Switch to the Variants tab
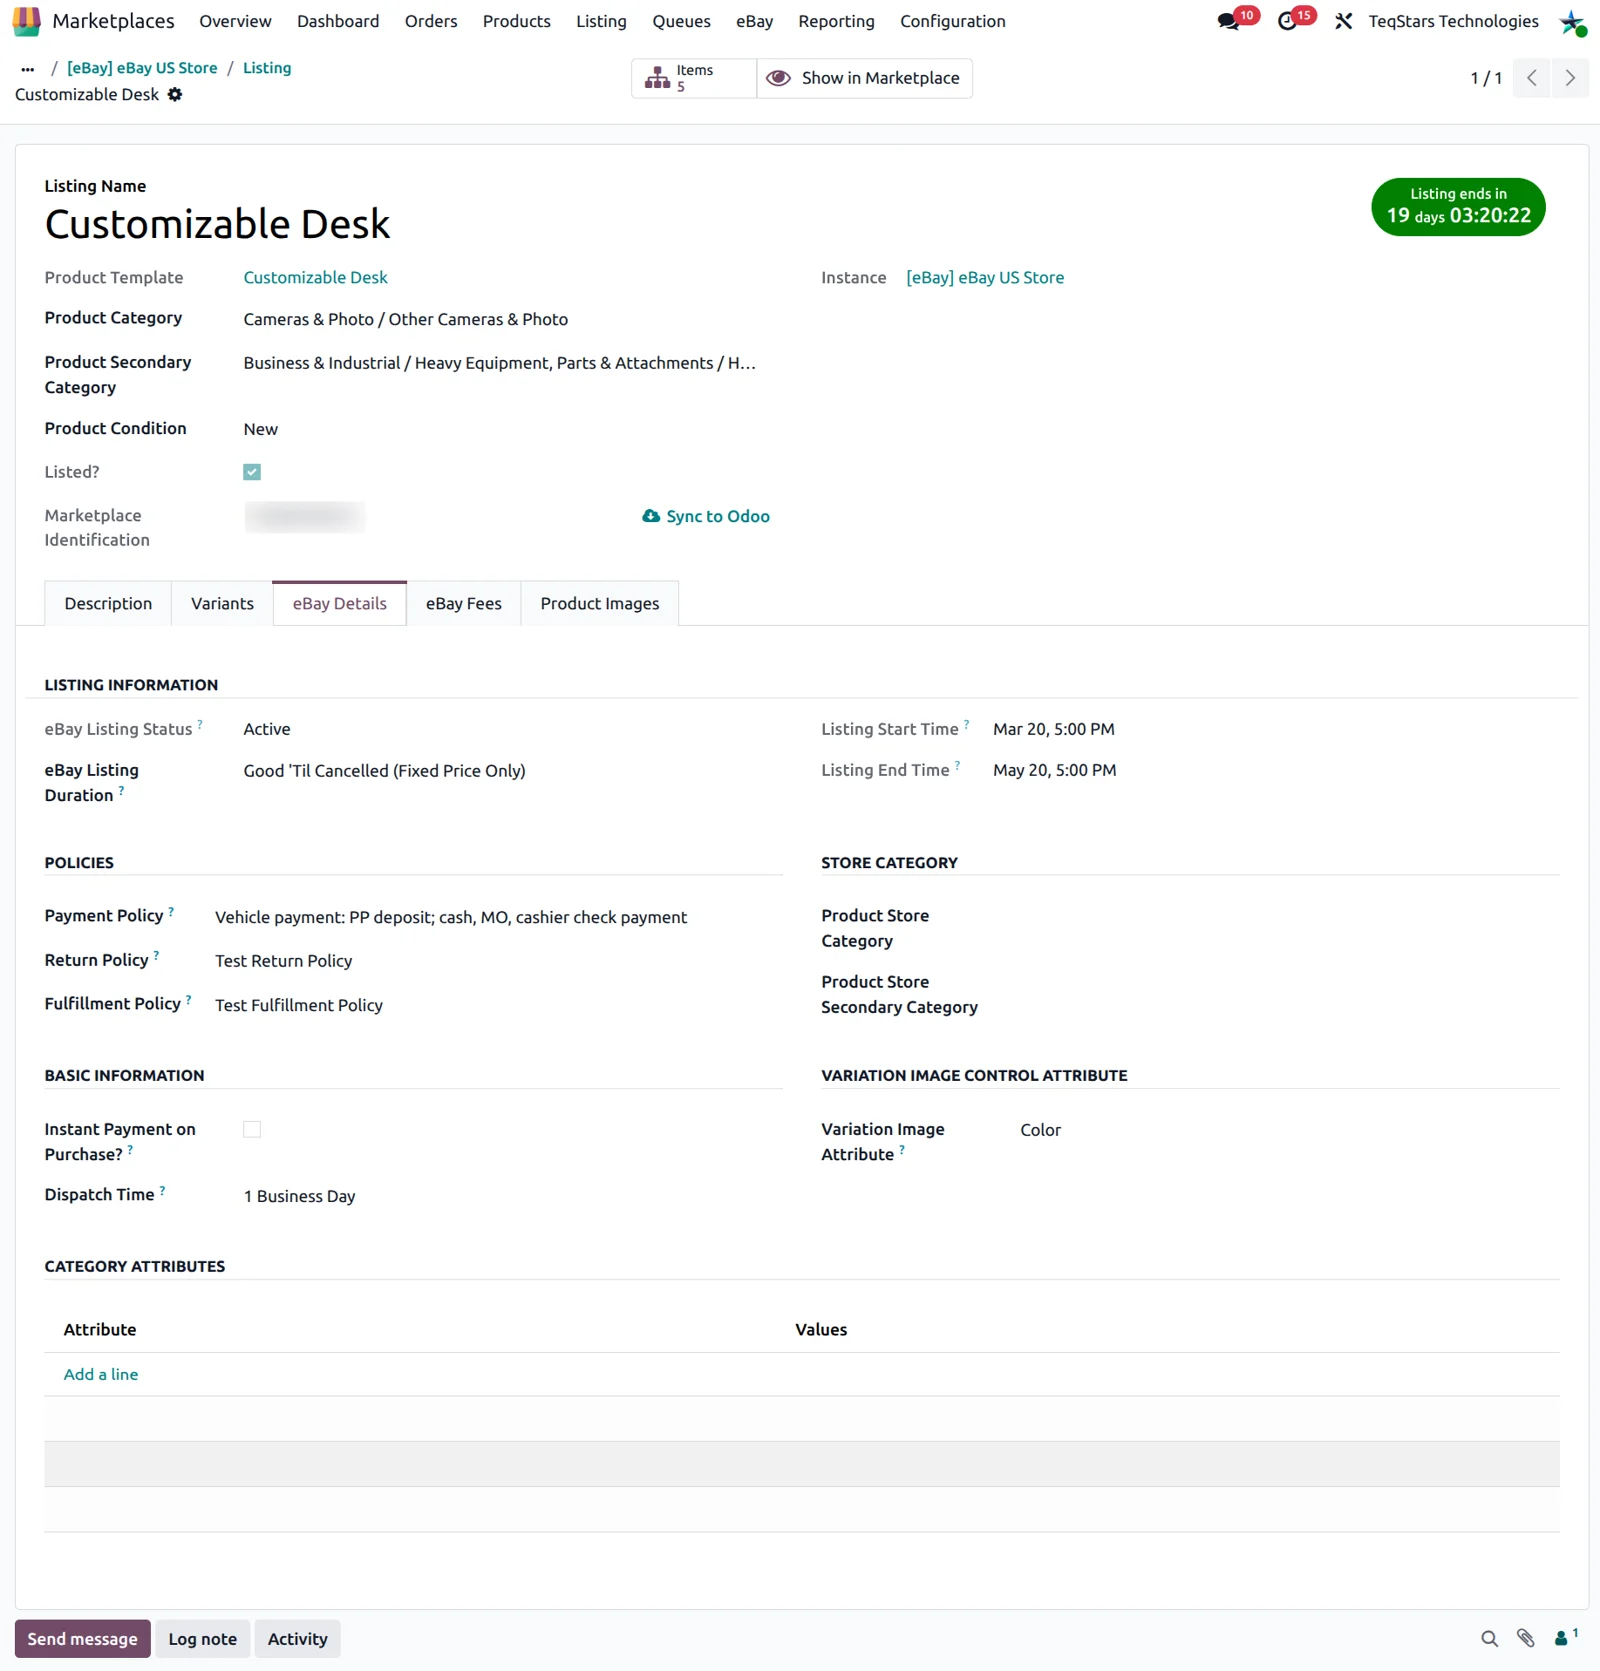Viewport: 1600px width, 1671px height. click(x=222, y=603)
